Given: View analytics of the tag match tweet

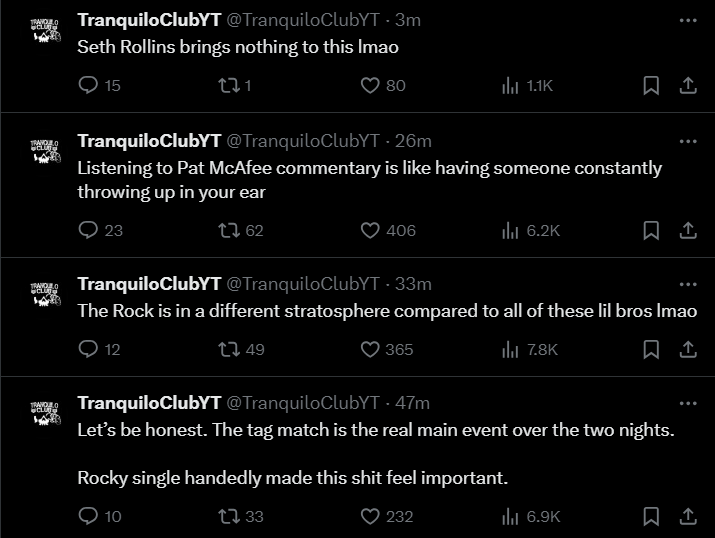Looking at the screenshot, I should pos(510,516).
